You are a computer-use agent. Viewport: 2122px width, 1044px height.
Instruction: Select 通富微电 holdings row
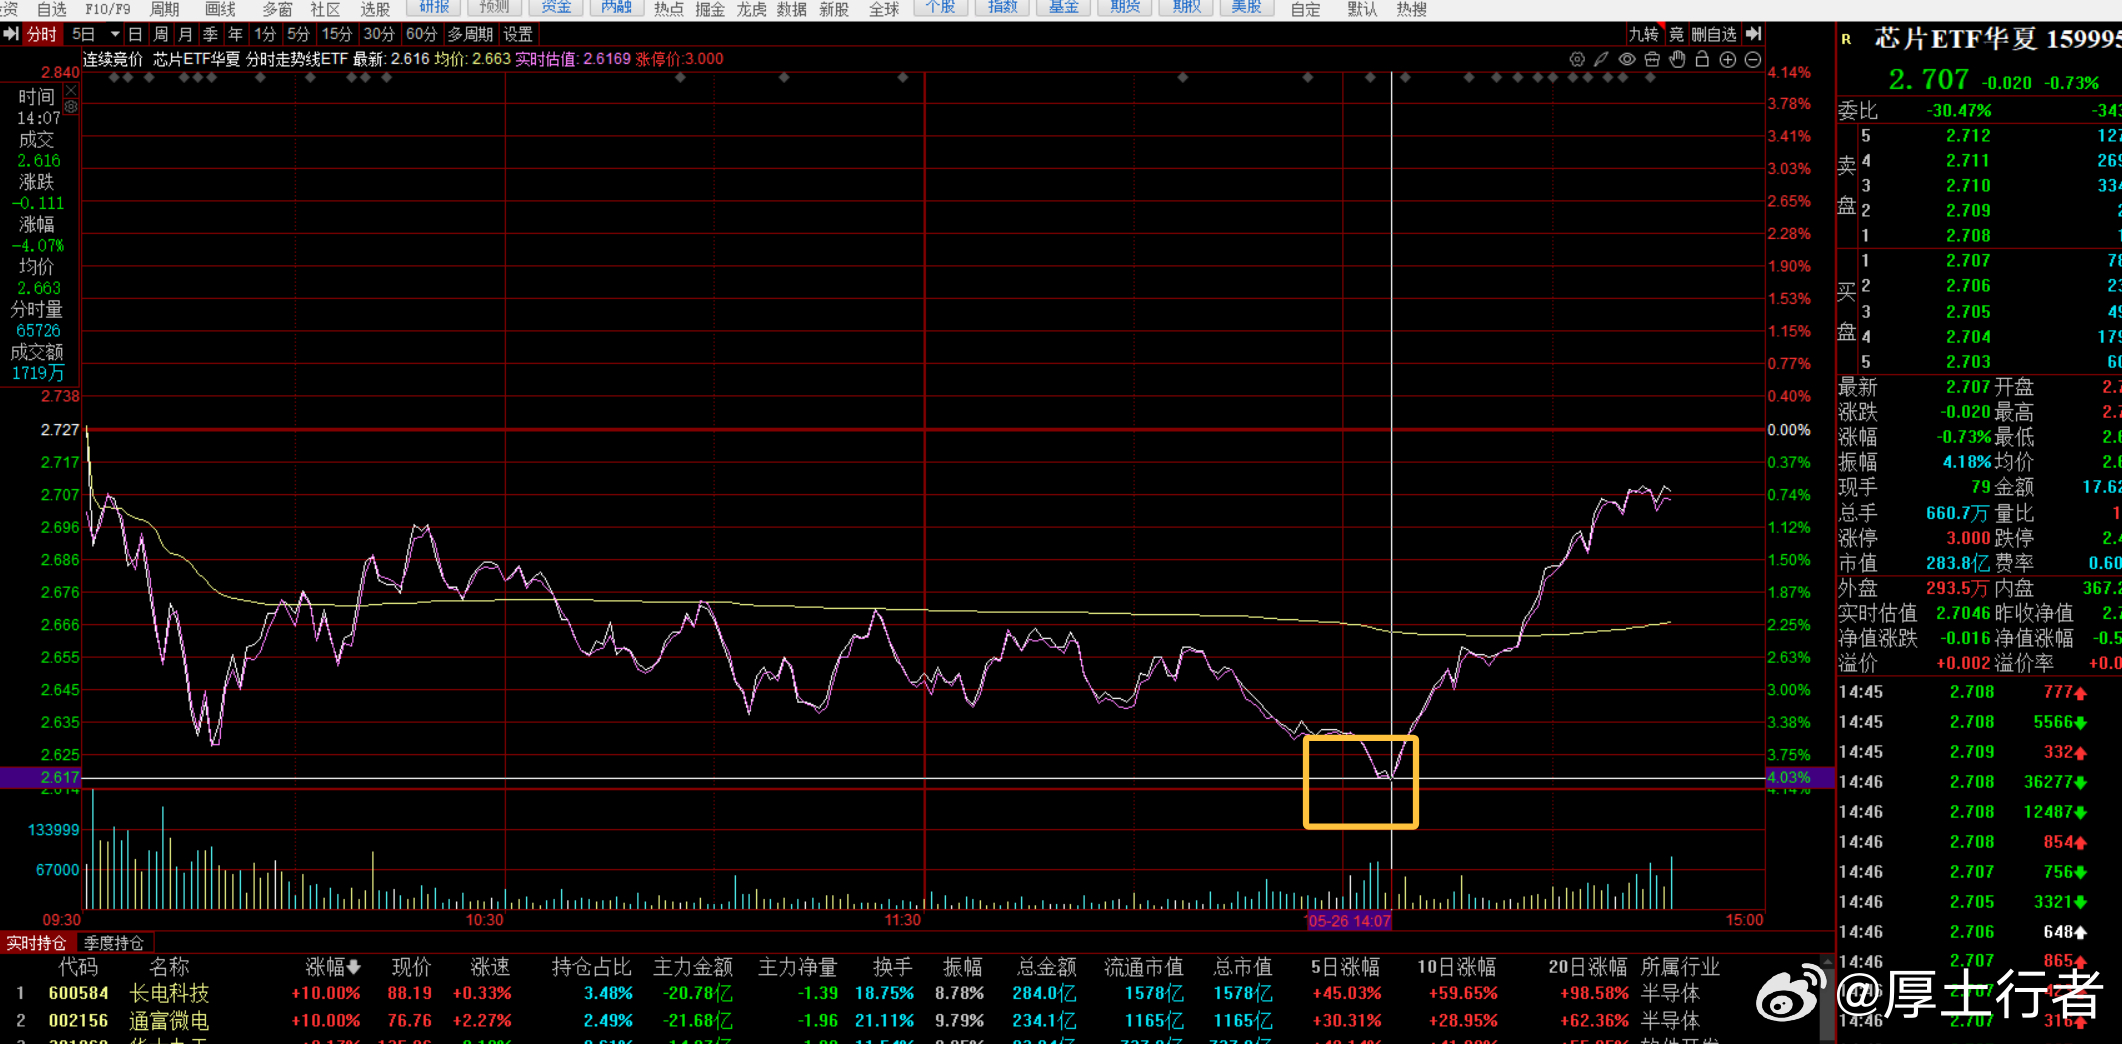coord(910,1021)
